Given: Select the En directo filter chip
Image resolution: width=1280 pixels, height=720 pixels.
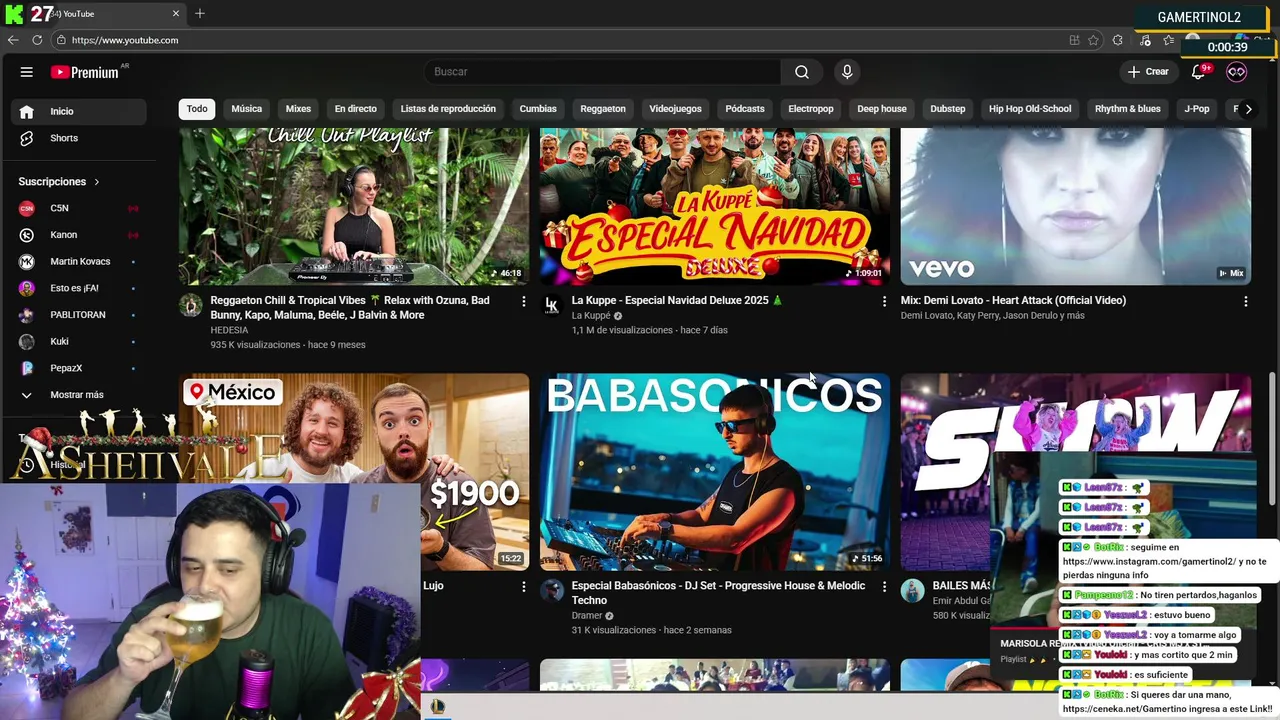Looking at the screenshot, I should pyautogui.click(x=355, y=109).
